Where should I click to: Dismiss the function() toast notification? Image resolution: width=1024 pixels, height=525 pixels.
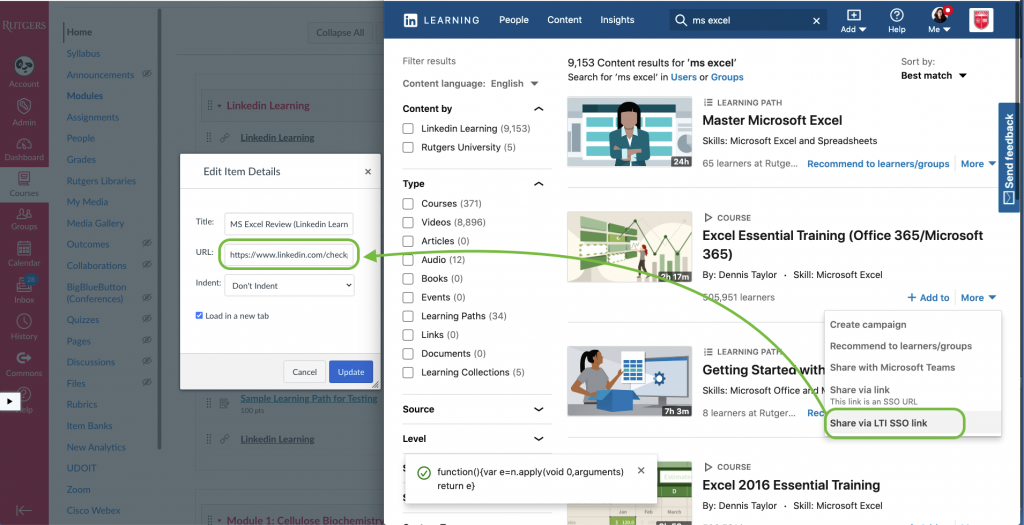click(x=641, y=470)
